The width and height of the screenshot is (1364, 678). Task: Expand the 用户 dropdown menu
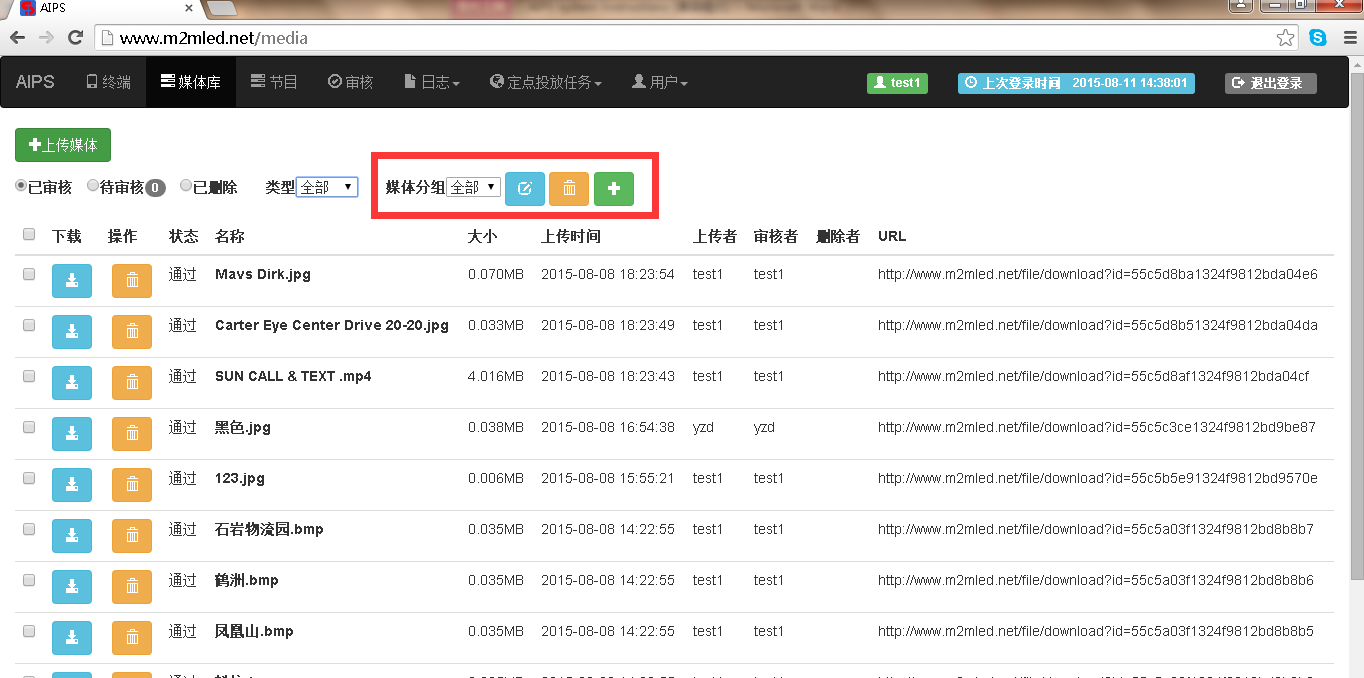pos(660,82)
